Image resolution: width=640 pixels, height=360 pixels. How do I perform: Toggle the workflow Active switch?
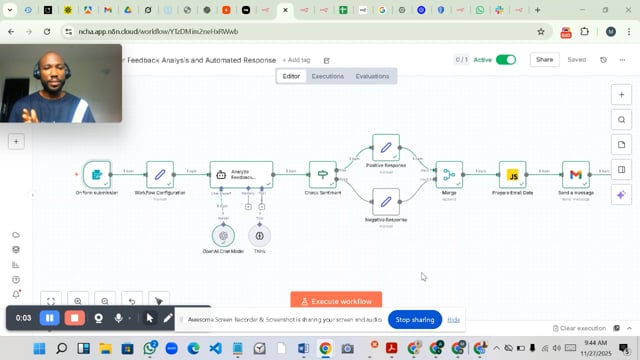[506, 60]
